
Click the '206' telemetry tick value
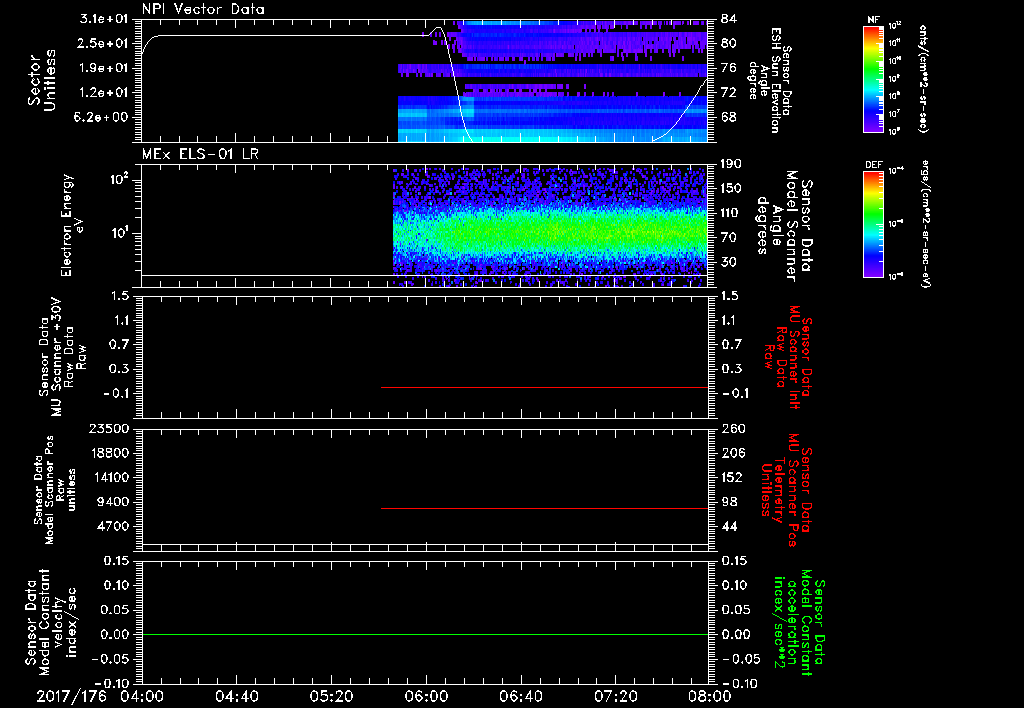click(x=733, y=453)
